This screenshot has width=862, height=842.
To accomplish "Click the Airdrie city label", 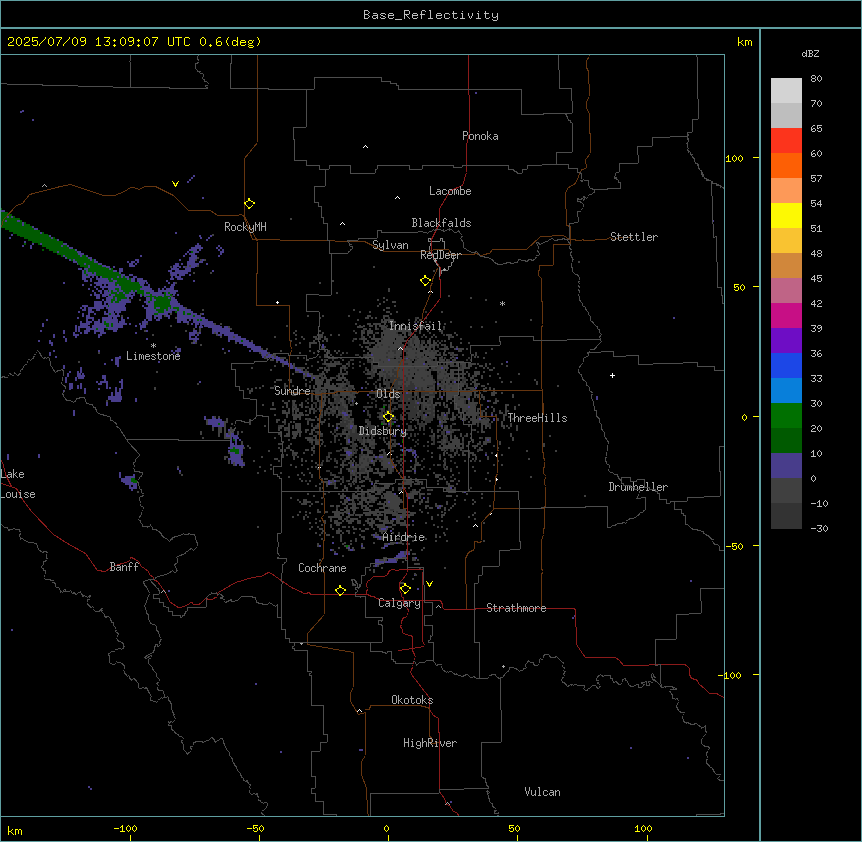I will click(x=404, y=537).
